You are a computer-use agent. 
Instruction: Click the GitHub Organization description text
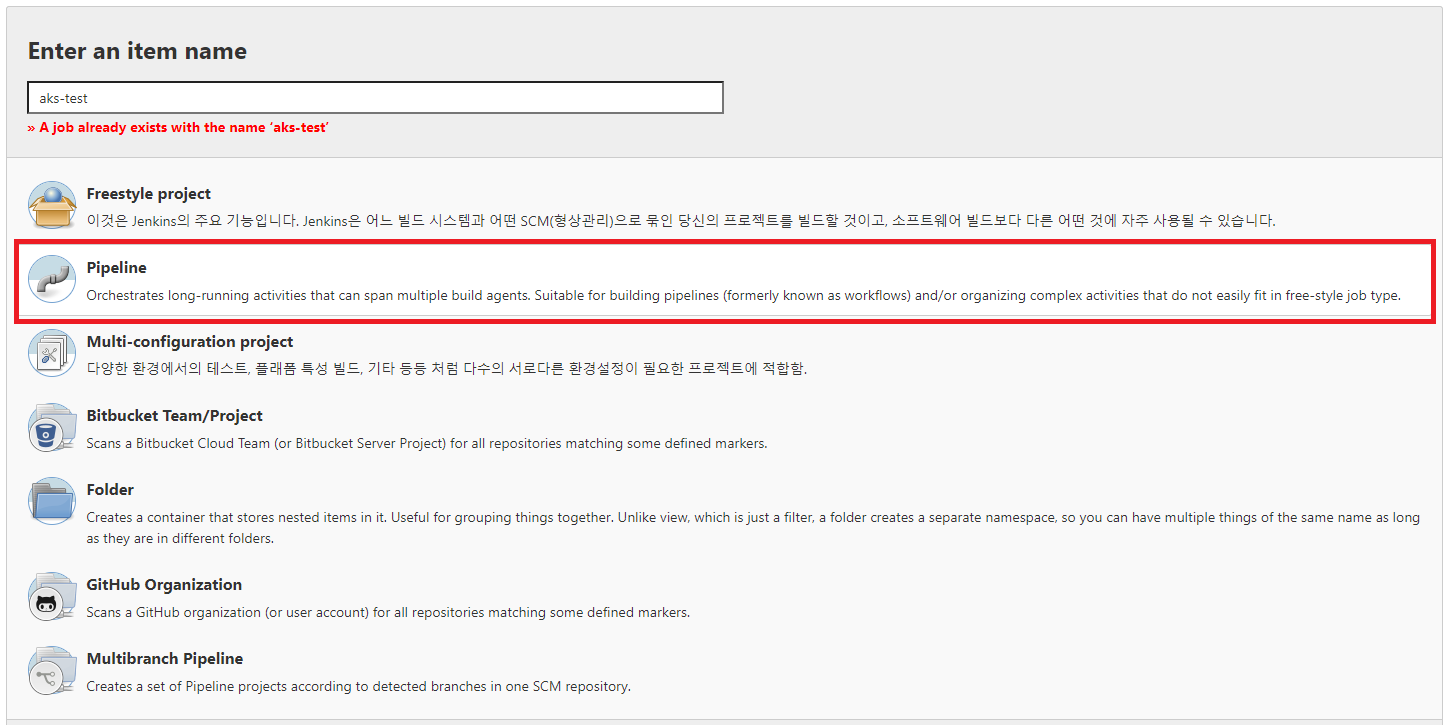click(388, 612)
